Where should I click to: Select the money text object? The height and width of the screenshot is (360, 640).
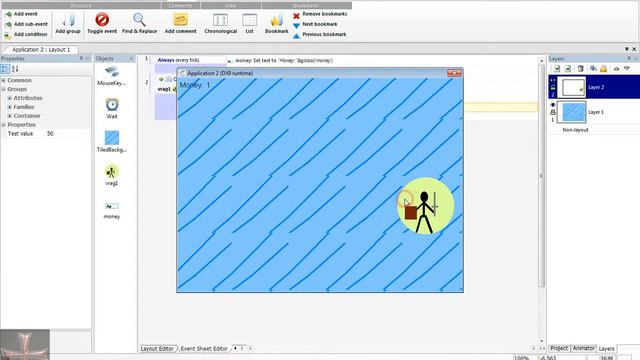pos(111,206)
